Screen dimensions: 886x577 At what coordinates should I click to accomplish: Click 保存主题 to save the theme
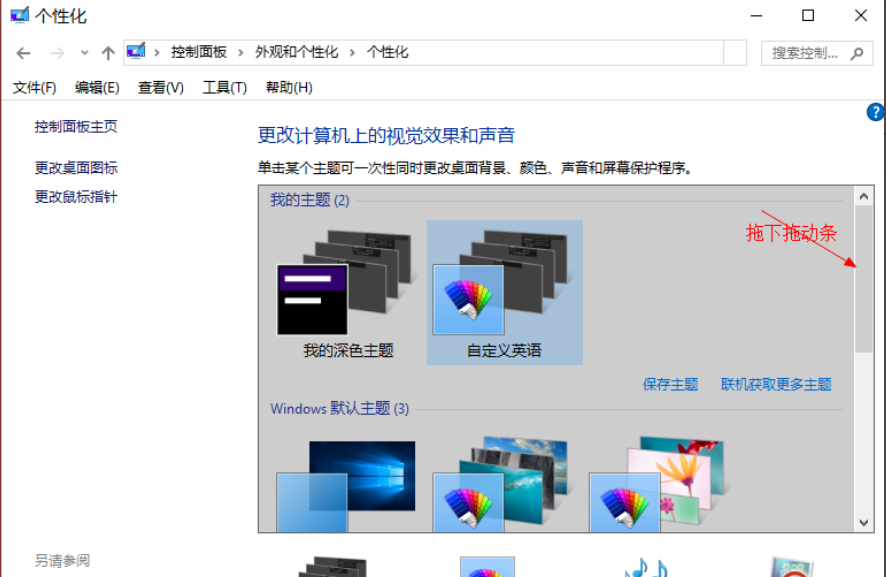669,384
